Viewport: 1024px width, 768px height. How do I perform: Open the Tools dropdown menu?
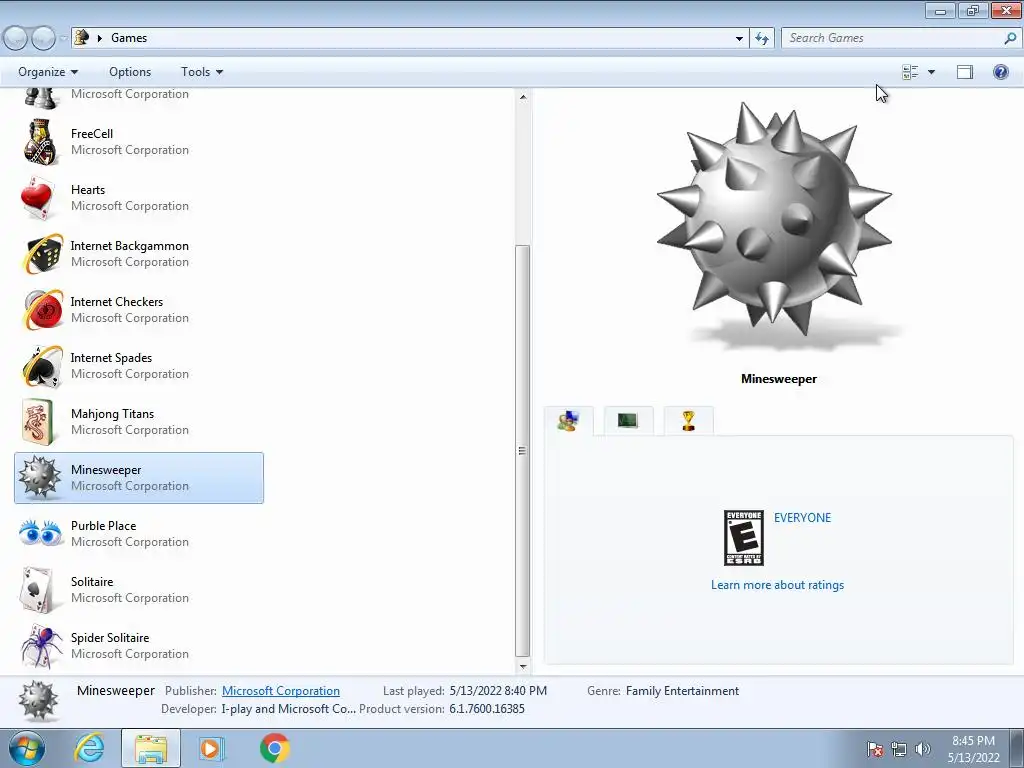pos(202,72)
